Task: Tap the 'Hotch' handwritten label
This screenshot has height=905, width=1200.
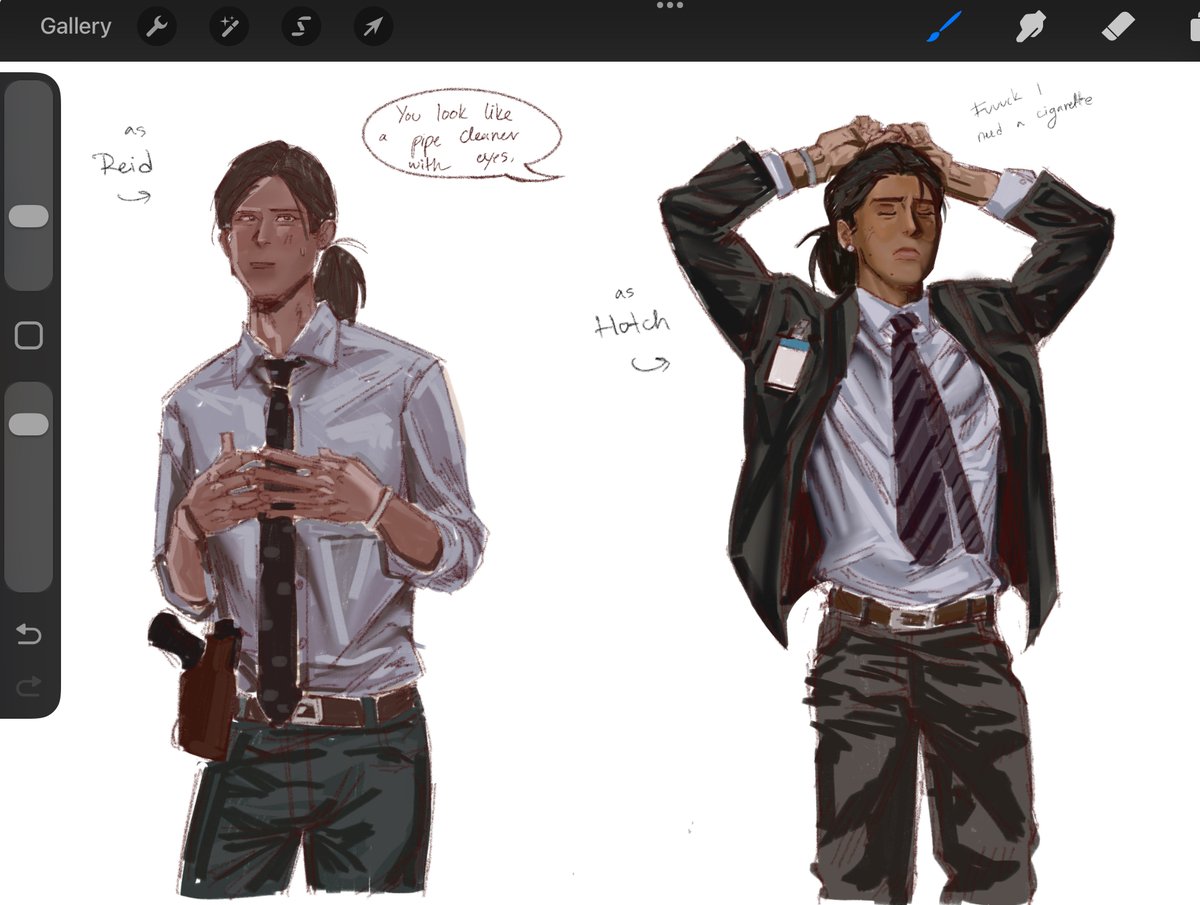Action: 630,324
